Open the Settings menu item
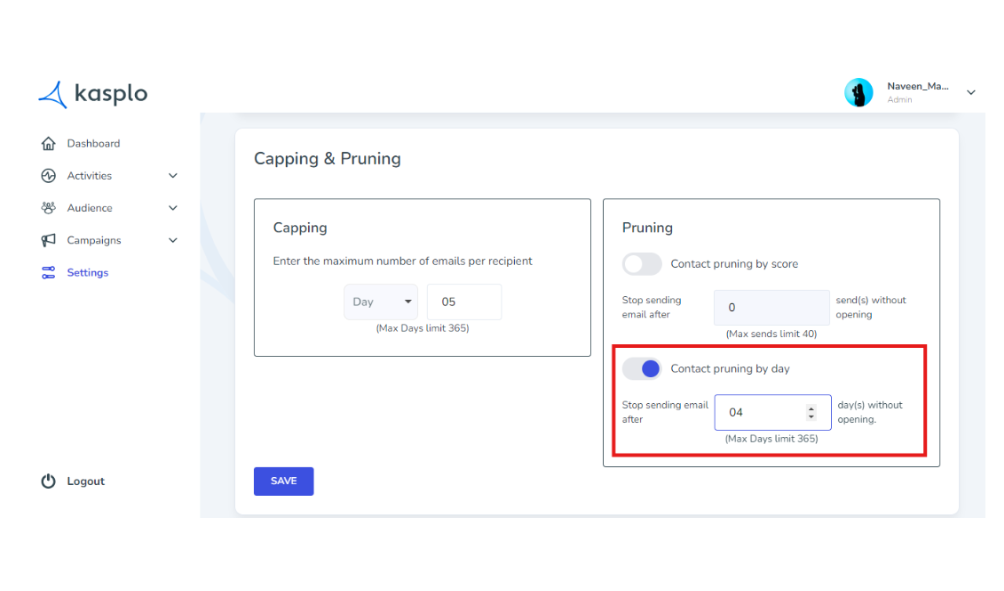The height and width of the screenshot is (591, 1004). pos(88,273)
